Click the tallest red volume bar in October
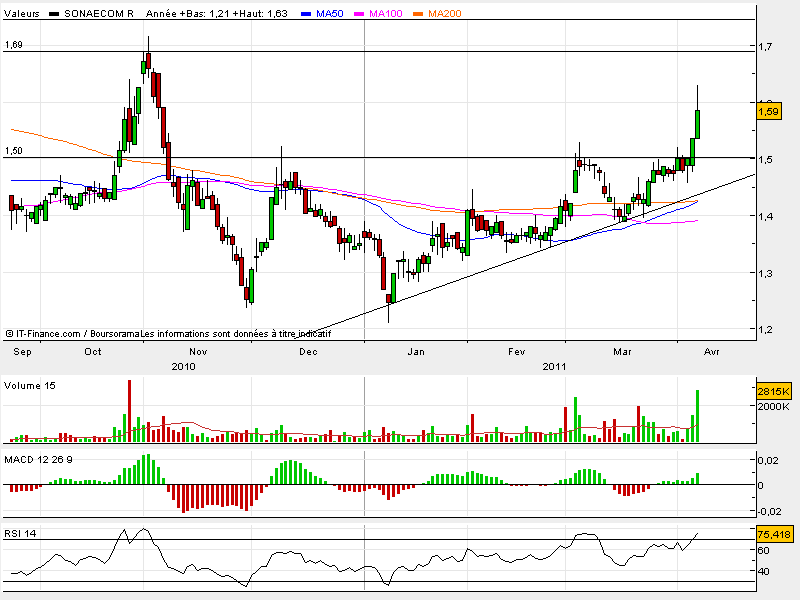 click(x=130, y=411)
